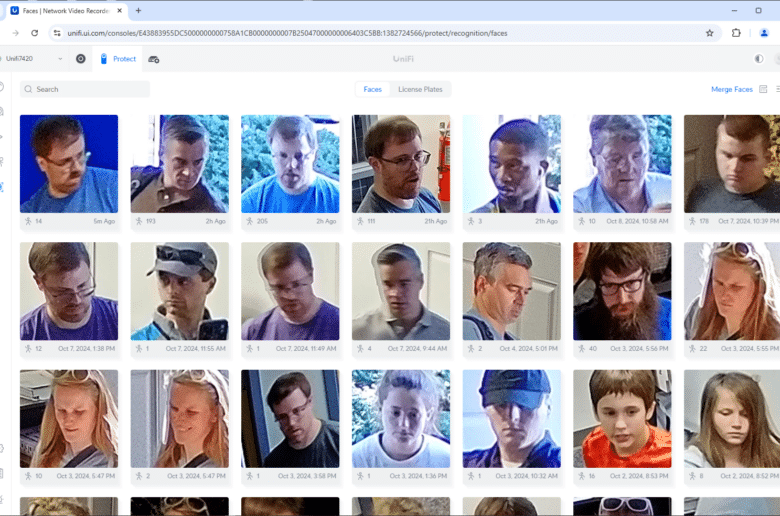Screen dimensions: 780x516
Task: Click the 'Oct 3, 2024, 5:56 PM' timestamp
Action: point(639,348)
